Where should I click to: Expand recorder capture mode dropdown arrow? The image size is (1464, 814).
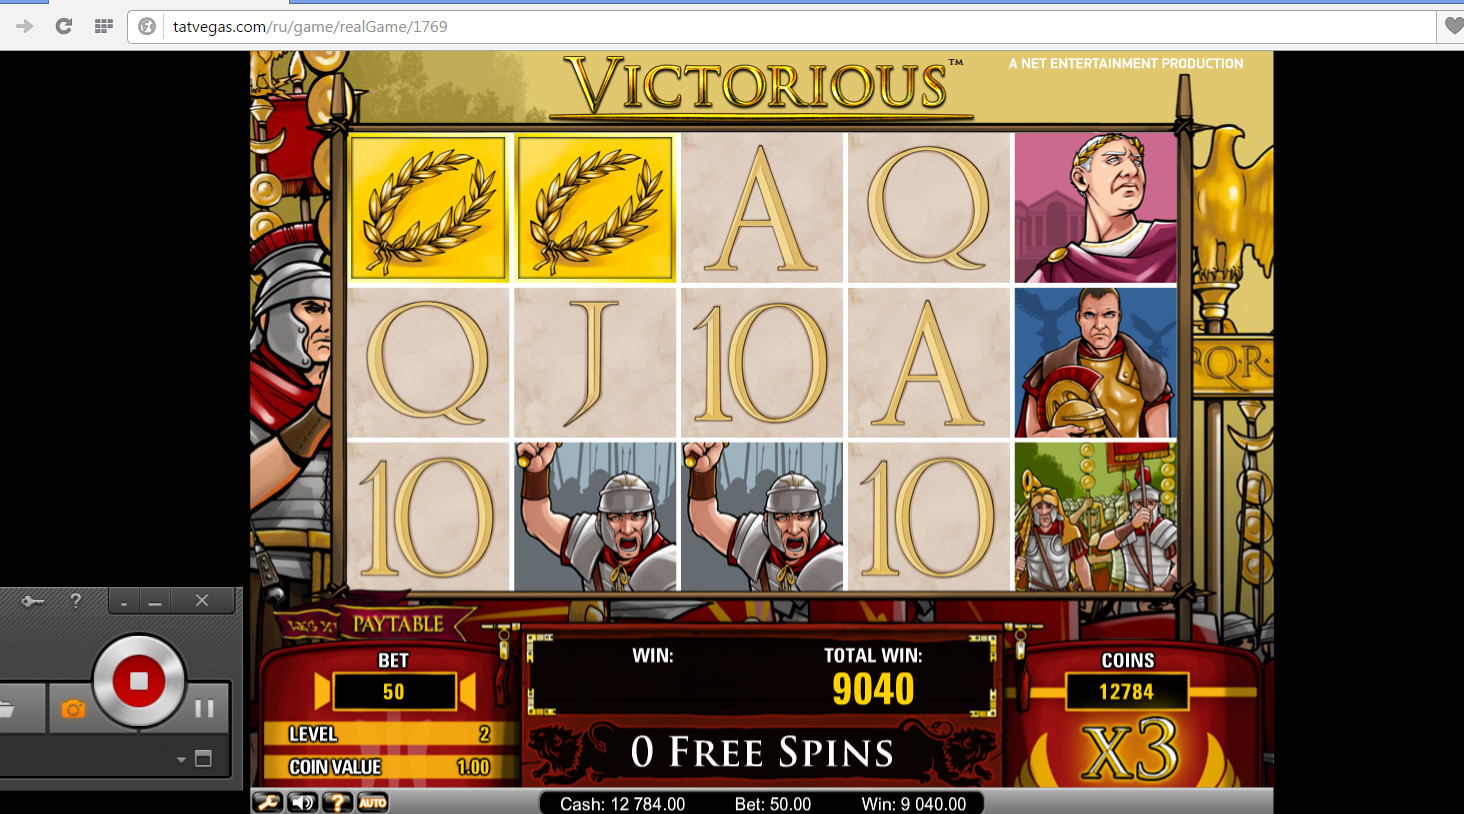point(181,759)
